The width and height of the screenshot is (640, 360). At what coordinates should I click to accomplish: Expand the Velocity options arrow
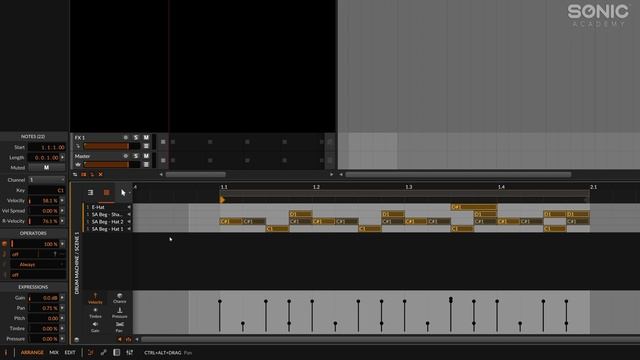point(62,200)
